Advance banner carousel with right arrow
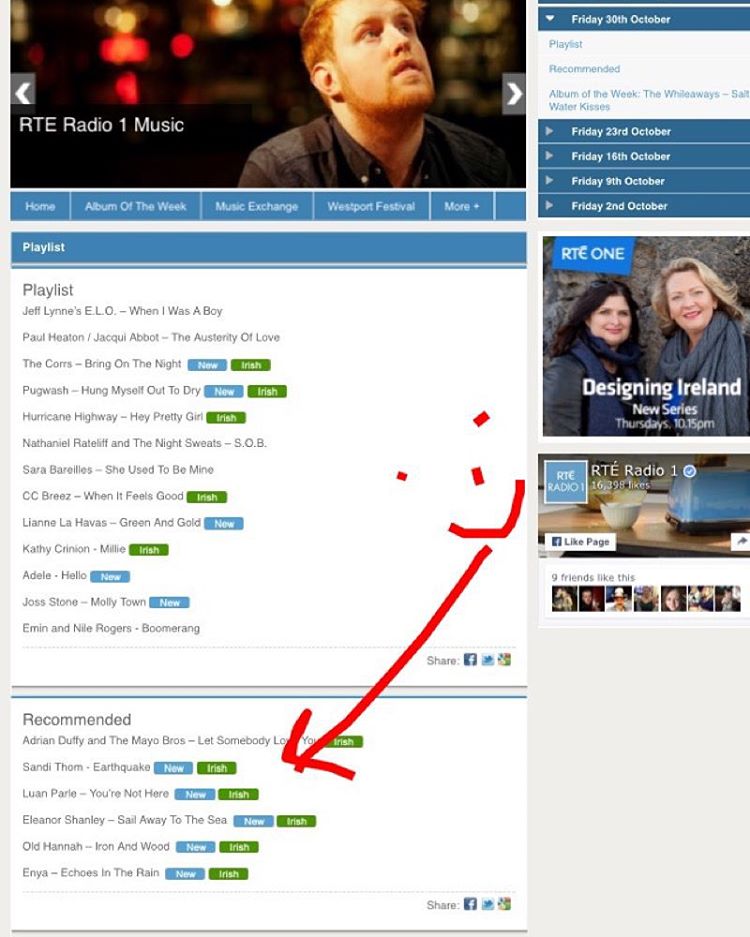 click(514, 93)
